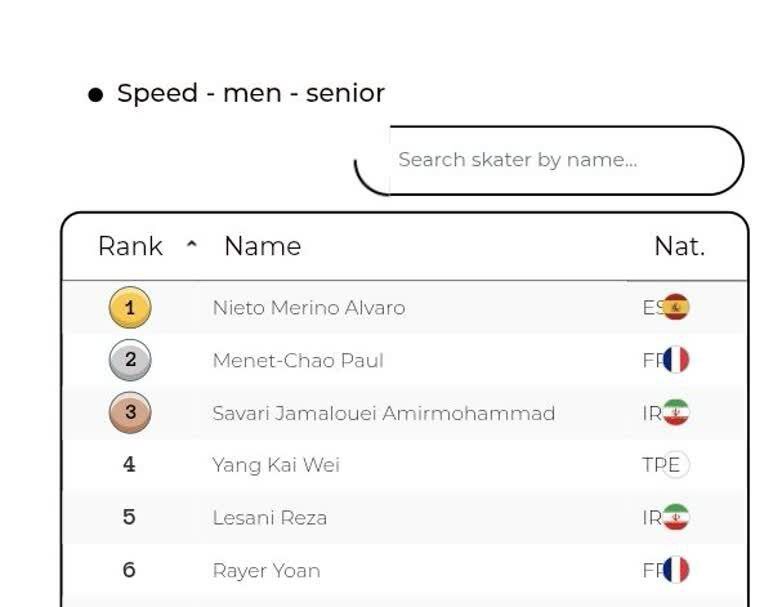Open skater Nieto Merino Alvaro
The image size is (782, 607).
click(308, 308)
